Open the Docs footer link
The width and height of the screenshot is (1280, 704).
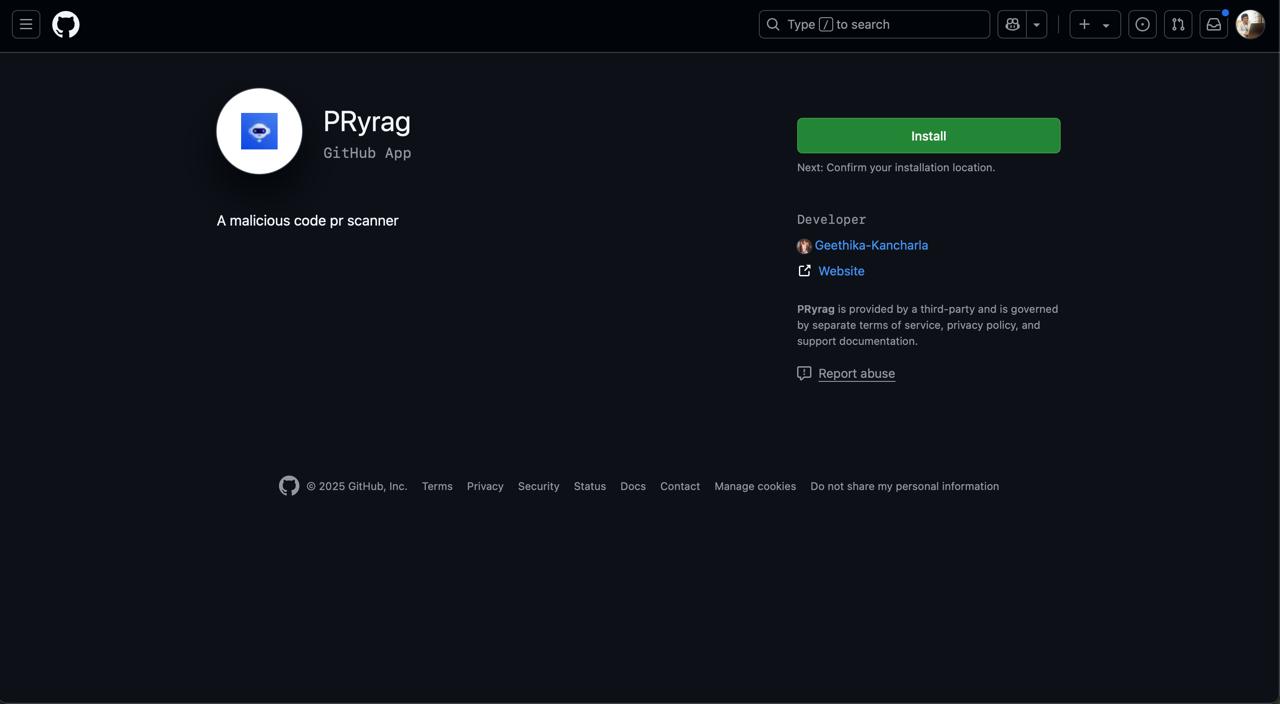click(x=633, y=486)
